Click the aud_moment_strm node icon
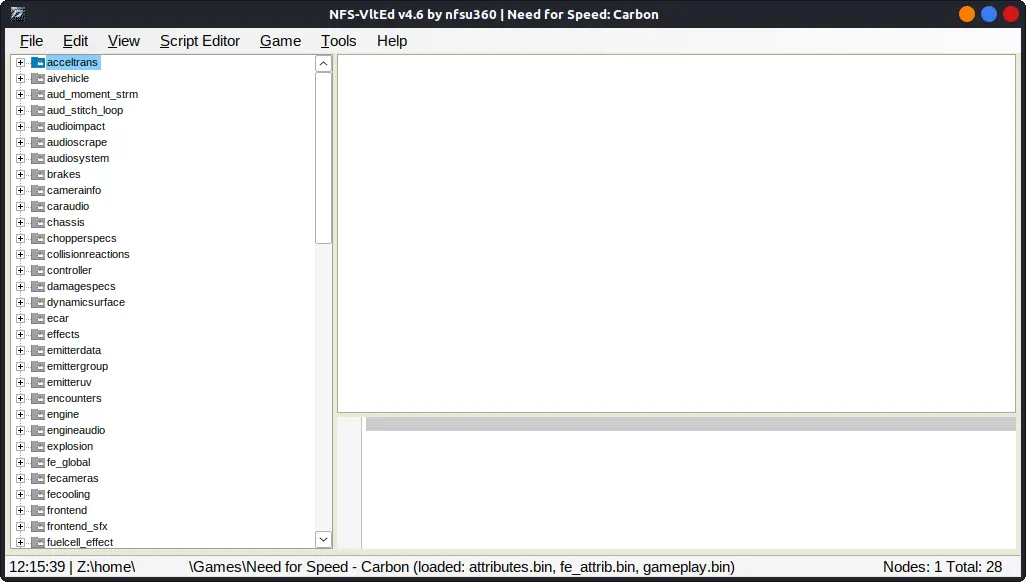Viewport: 1026px width, 582px height. pyautogui.click(x=38, y=94)
